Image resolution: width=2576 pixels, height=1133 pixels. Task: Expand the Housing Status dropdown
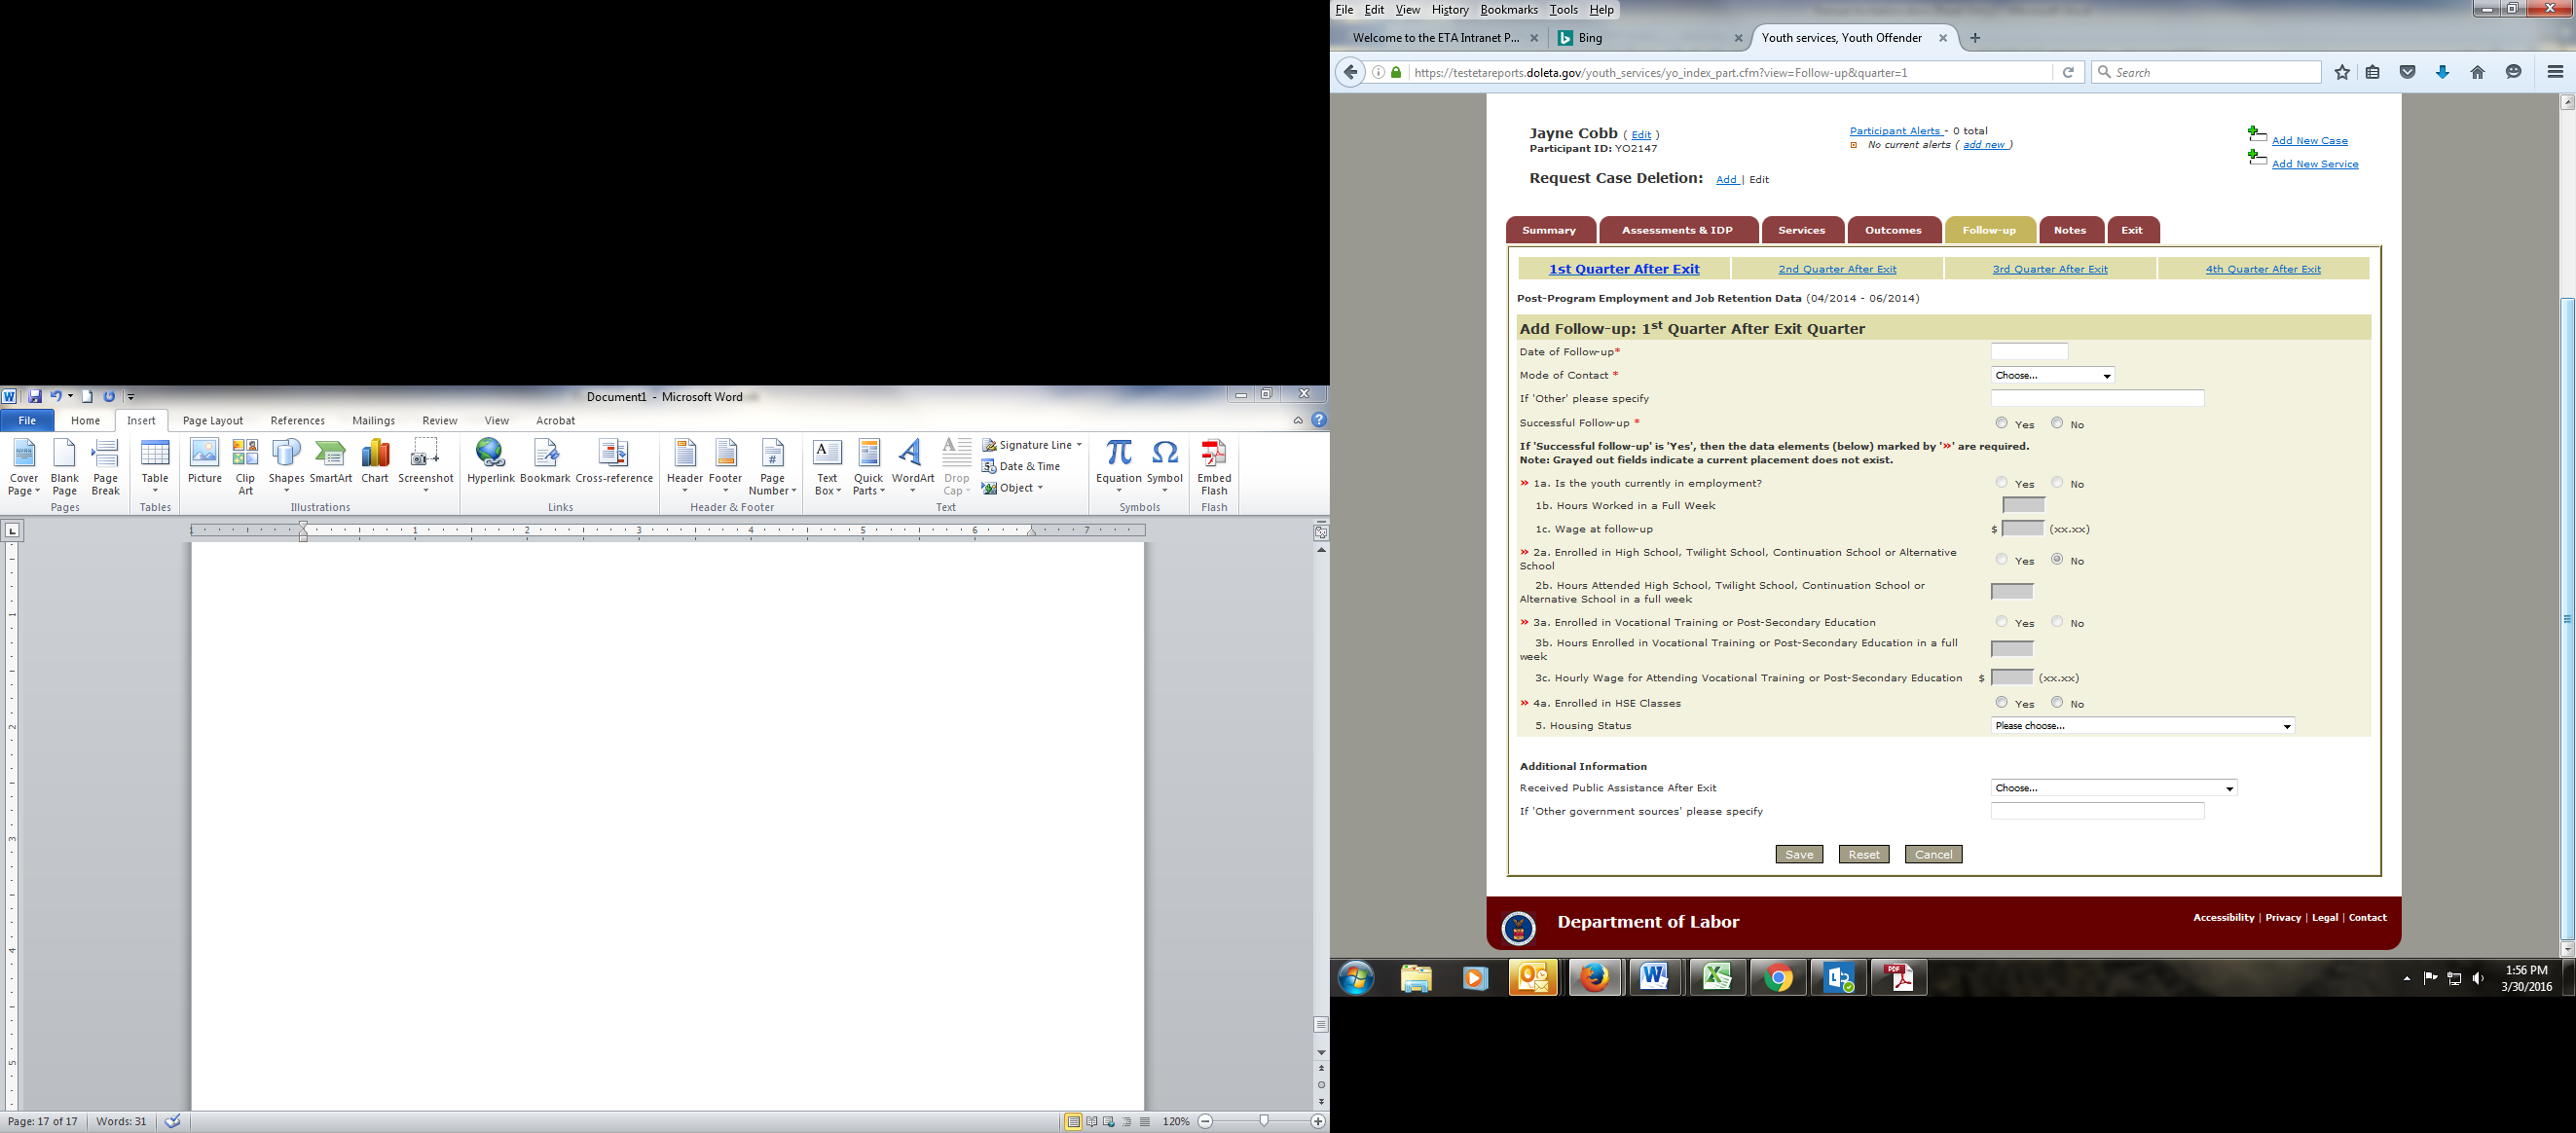click(2142, 725)
